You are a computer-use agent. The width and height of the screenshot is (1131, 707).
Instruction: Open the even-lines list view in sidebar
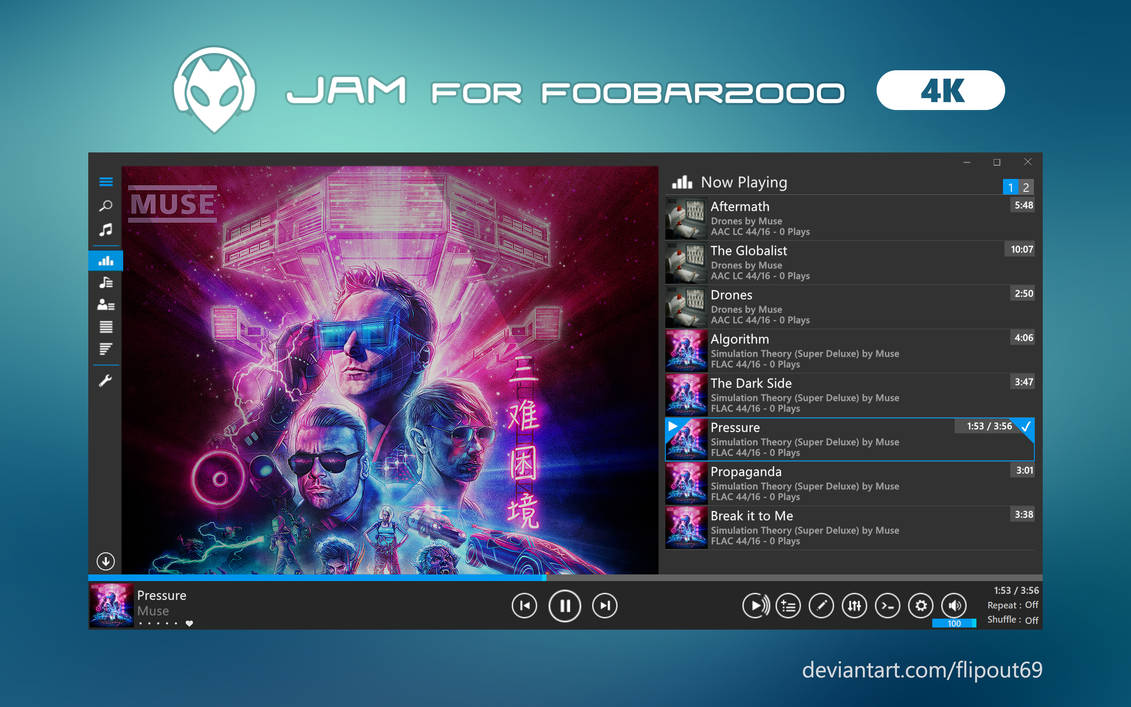[x=106, y=327]
